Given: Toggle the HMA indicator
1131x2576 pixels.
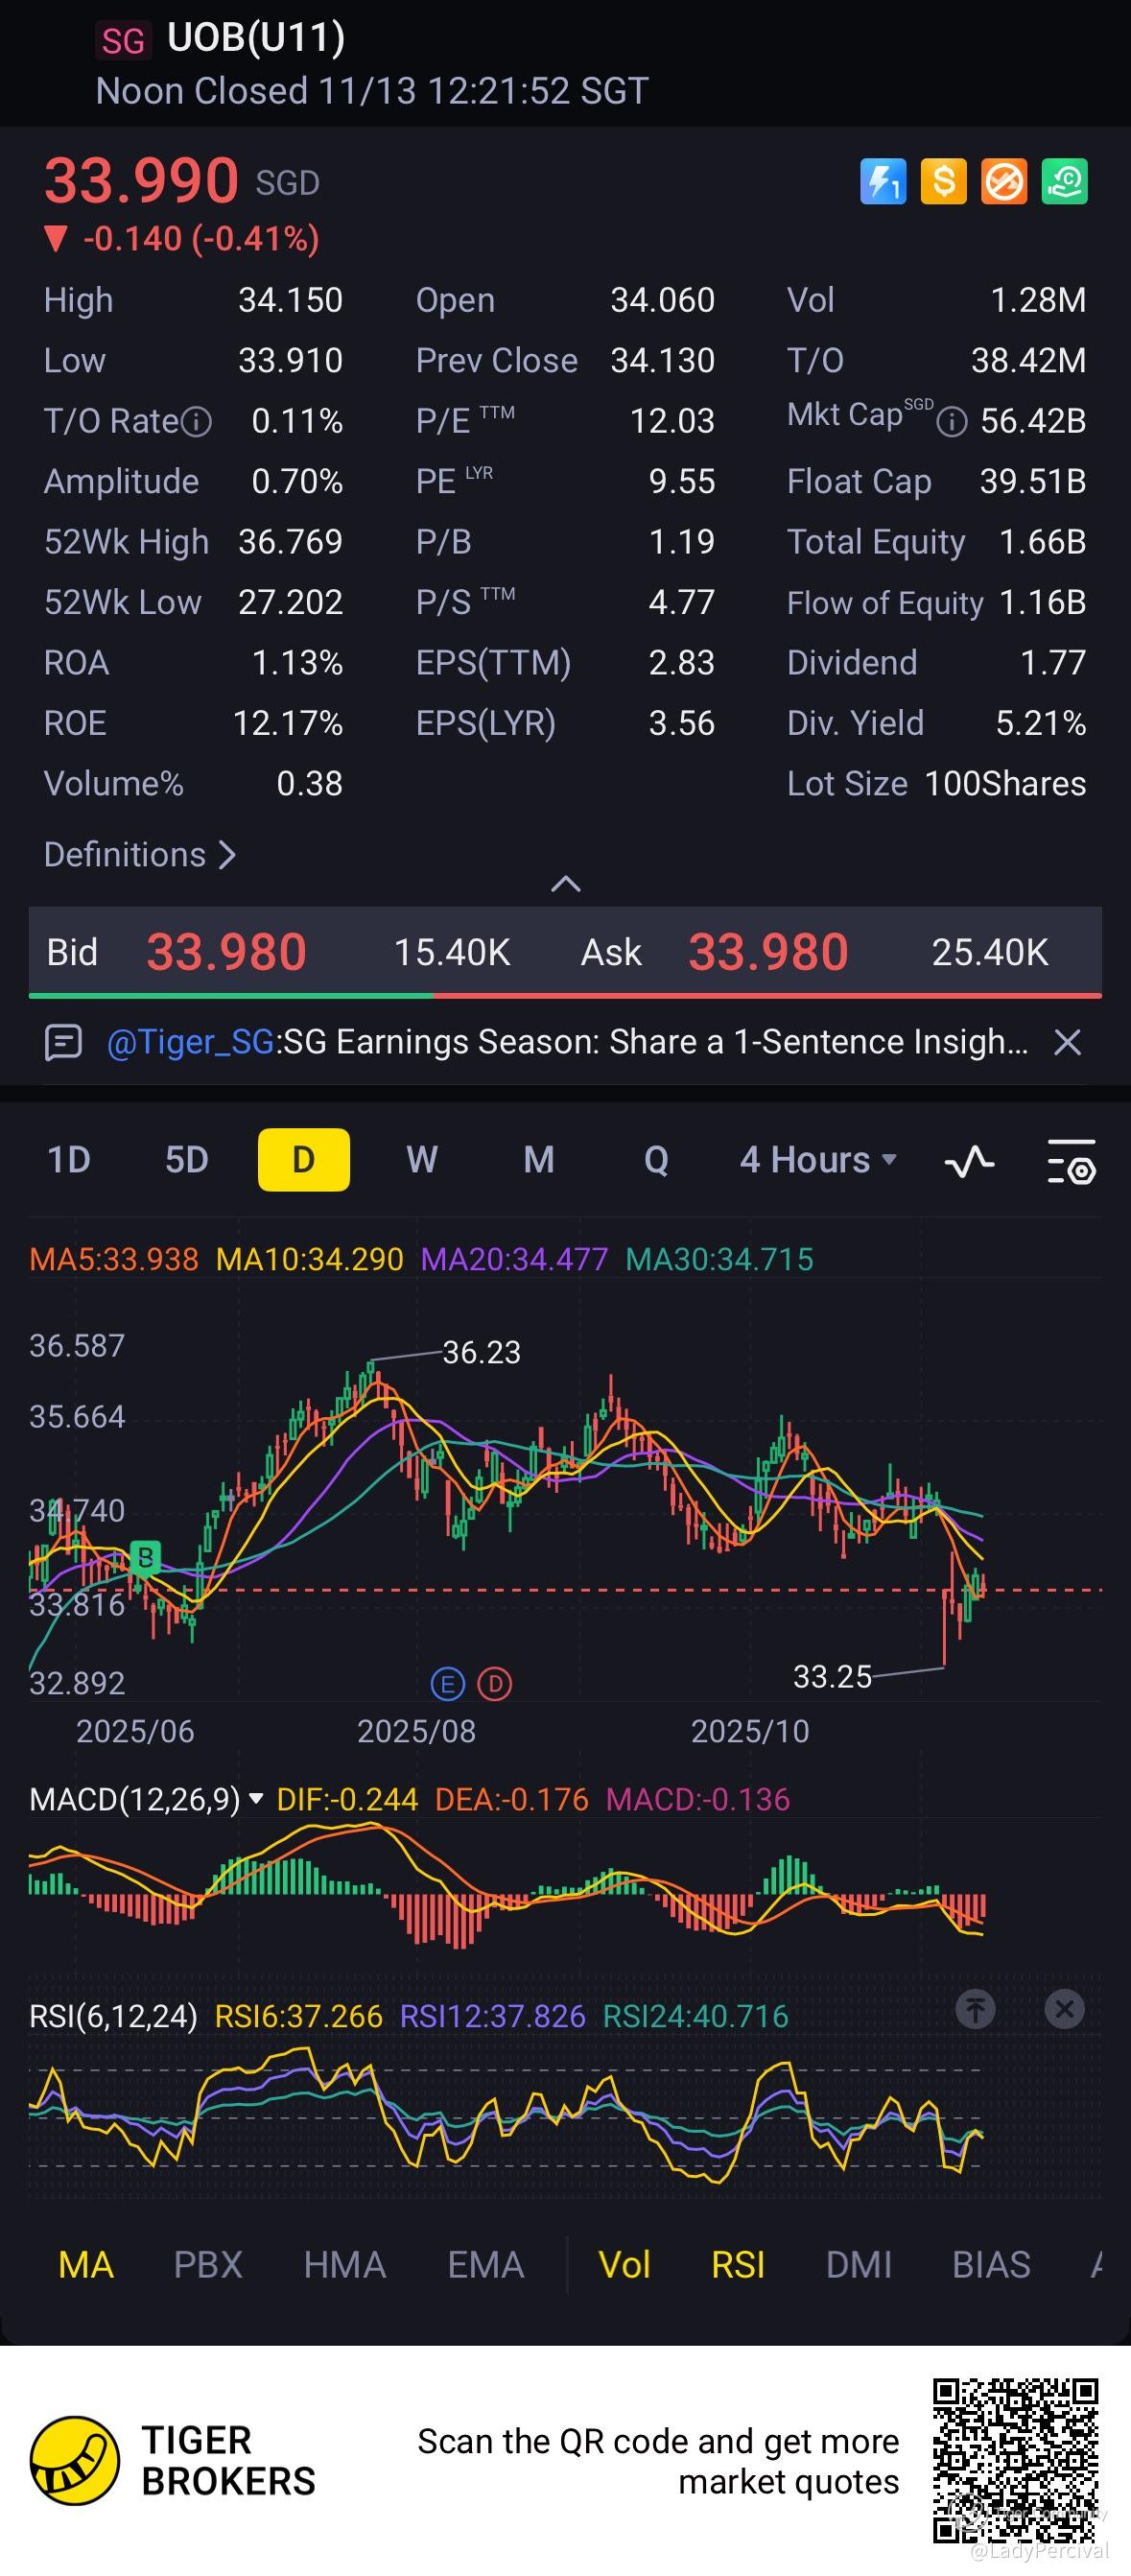Looking at the screenshot, I should (345, 2265).
